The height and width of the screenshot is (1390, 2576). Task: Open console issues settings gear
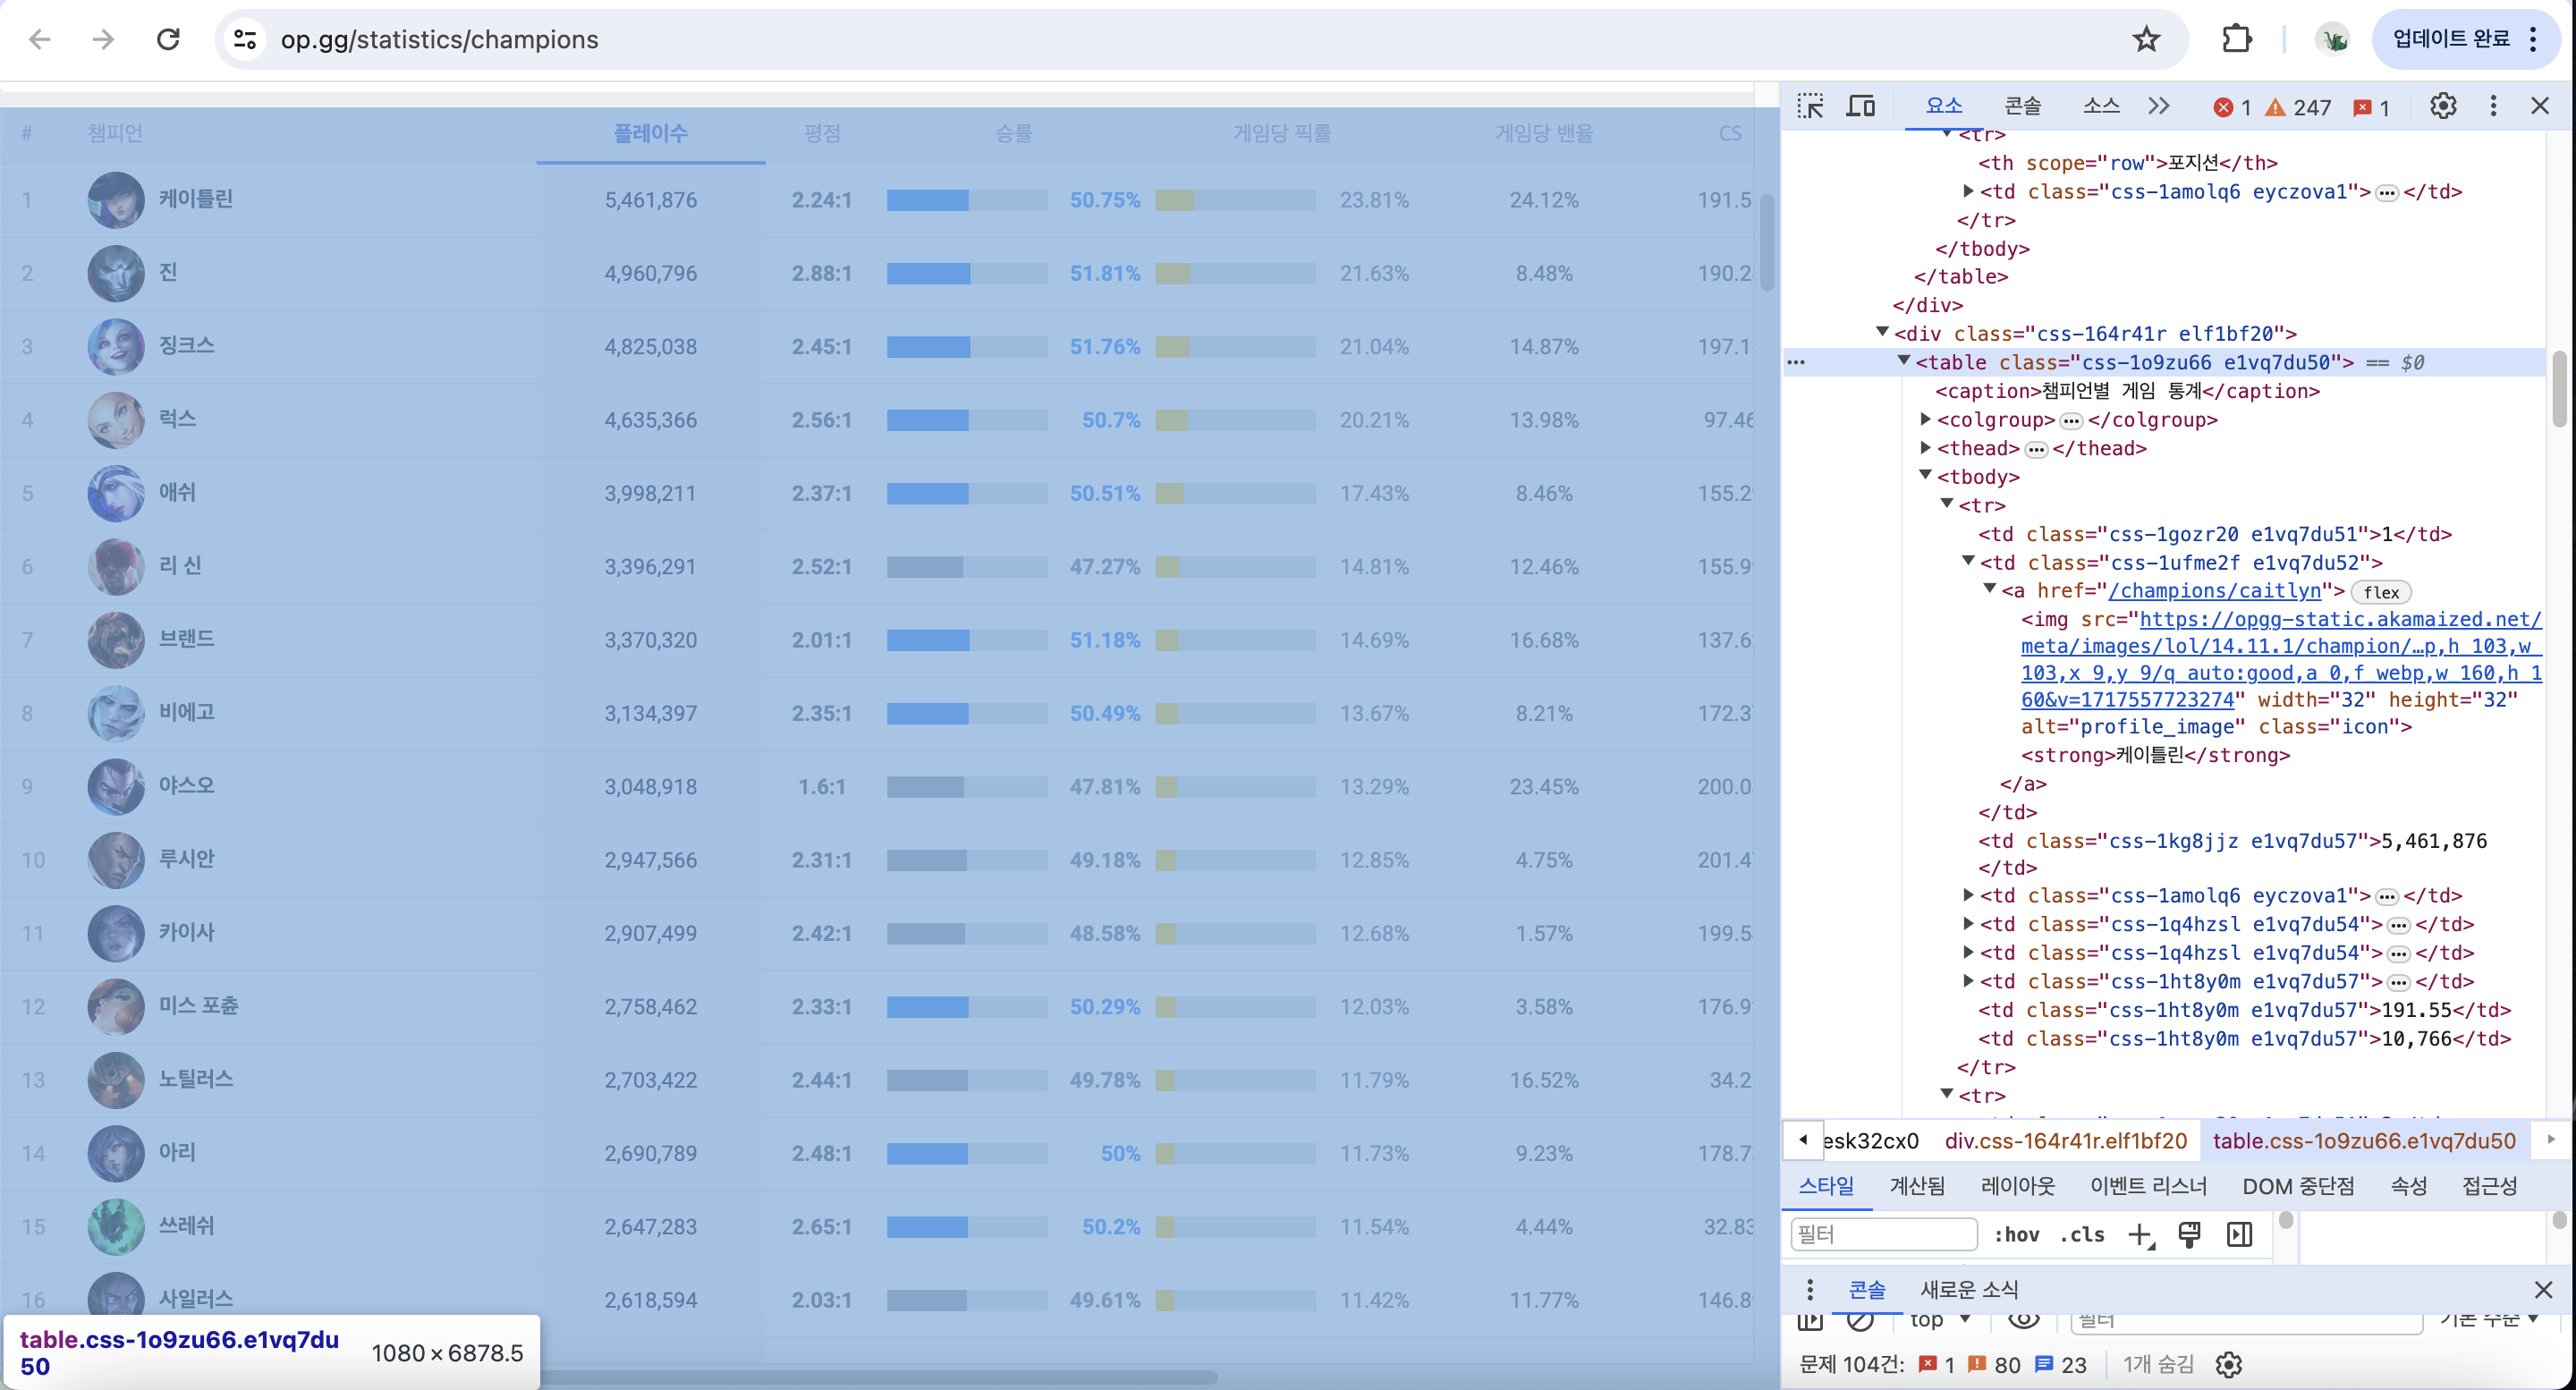[2229, 1365]
